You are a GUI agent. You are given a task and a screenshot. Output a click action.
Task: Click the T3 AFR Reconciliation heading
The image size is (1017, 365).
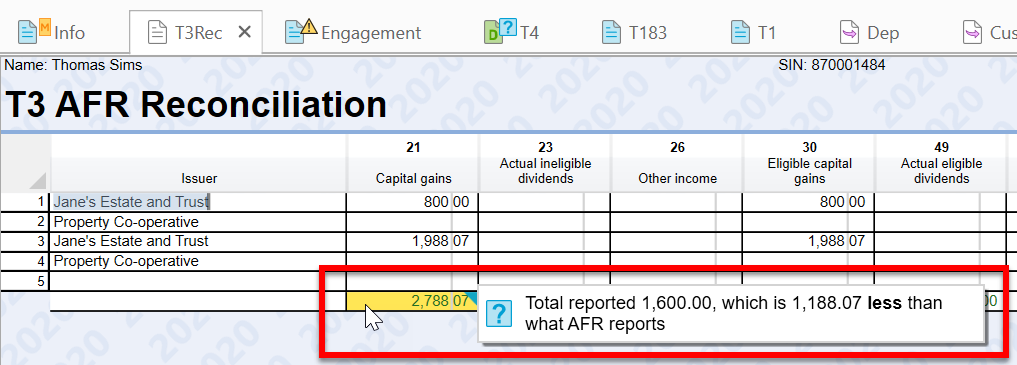coord(195,104)
